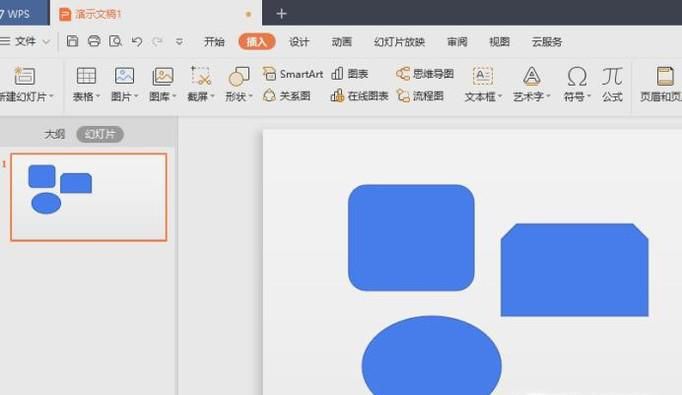
Task: Expand the 文件 menu dropdown arrow
Action: (46, 42)
